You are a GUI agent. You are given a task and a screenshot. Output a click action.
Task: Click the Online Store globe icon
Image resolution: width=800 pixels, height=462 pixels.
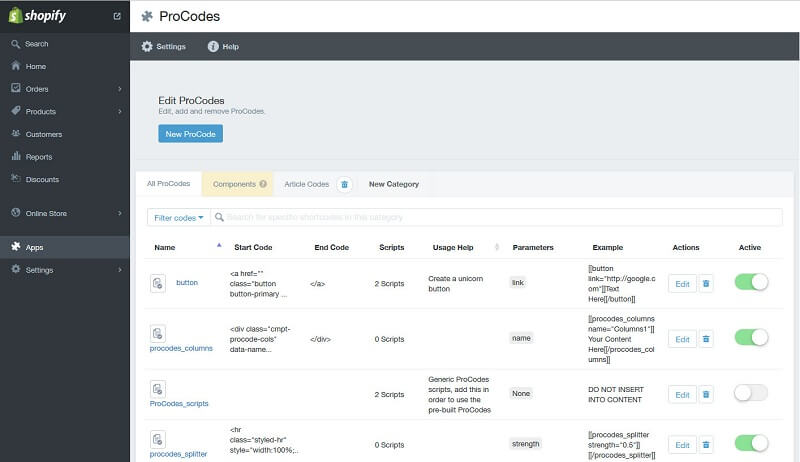(16, 213)
